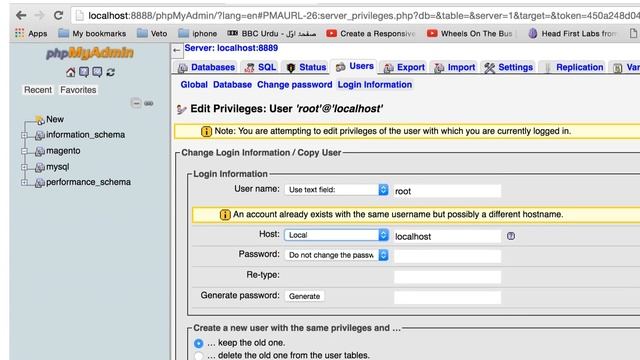Expand the magento database node

coord(24,151)
